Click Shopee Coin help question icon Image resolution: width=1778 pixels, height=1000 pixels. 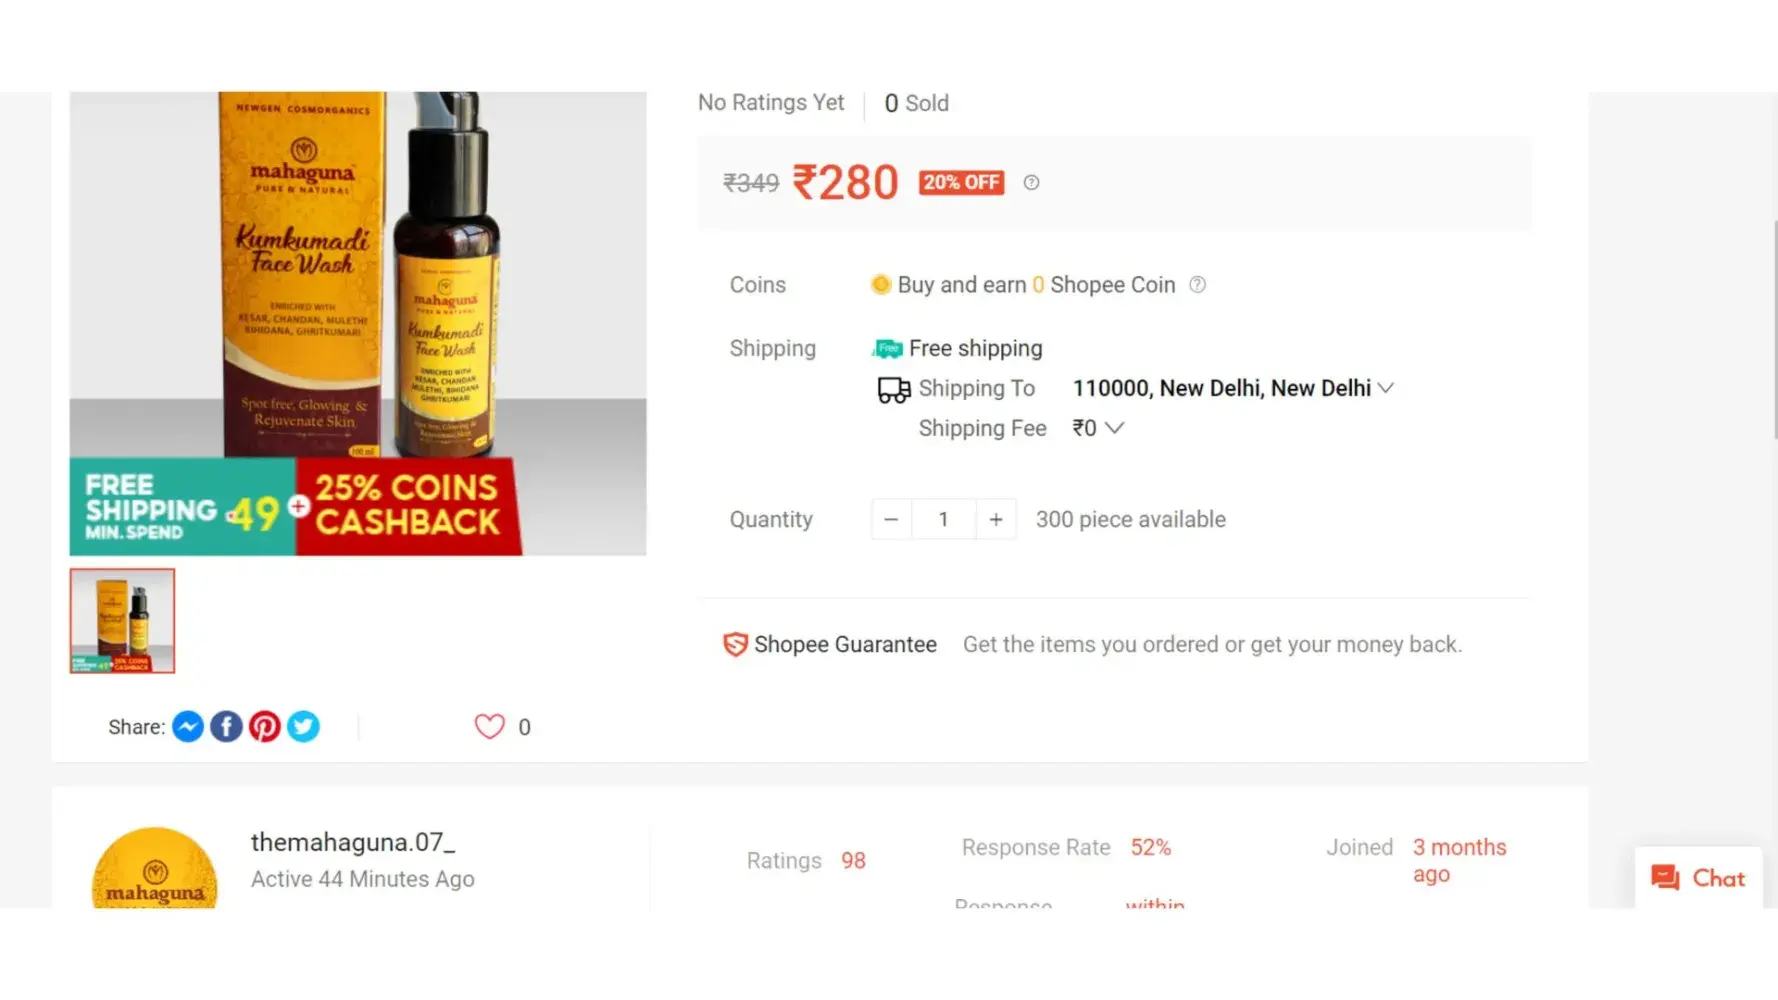pos(1197,285)
